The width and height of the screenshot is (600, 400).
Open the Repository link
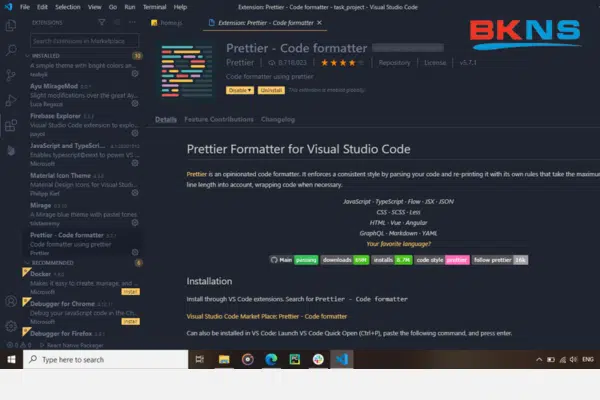click(x=394, y=63)
